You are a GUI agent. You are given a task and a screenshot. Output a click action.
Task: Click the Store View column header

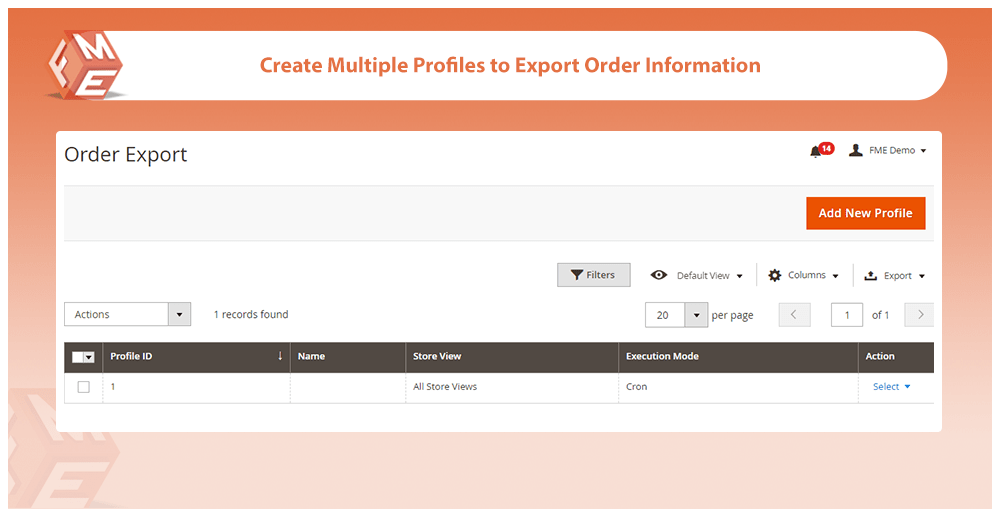pyautogui.click(x=437, y=356)
